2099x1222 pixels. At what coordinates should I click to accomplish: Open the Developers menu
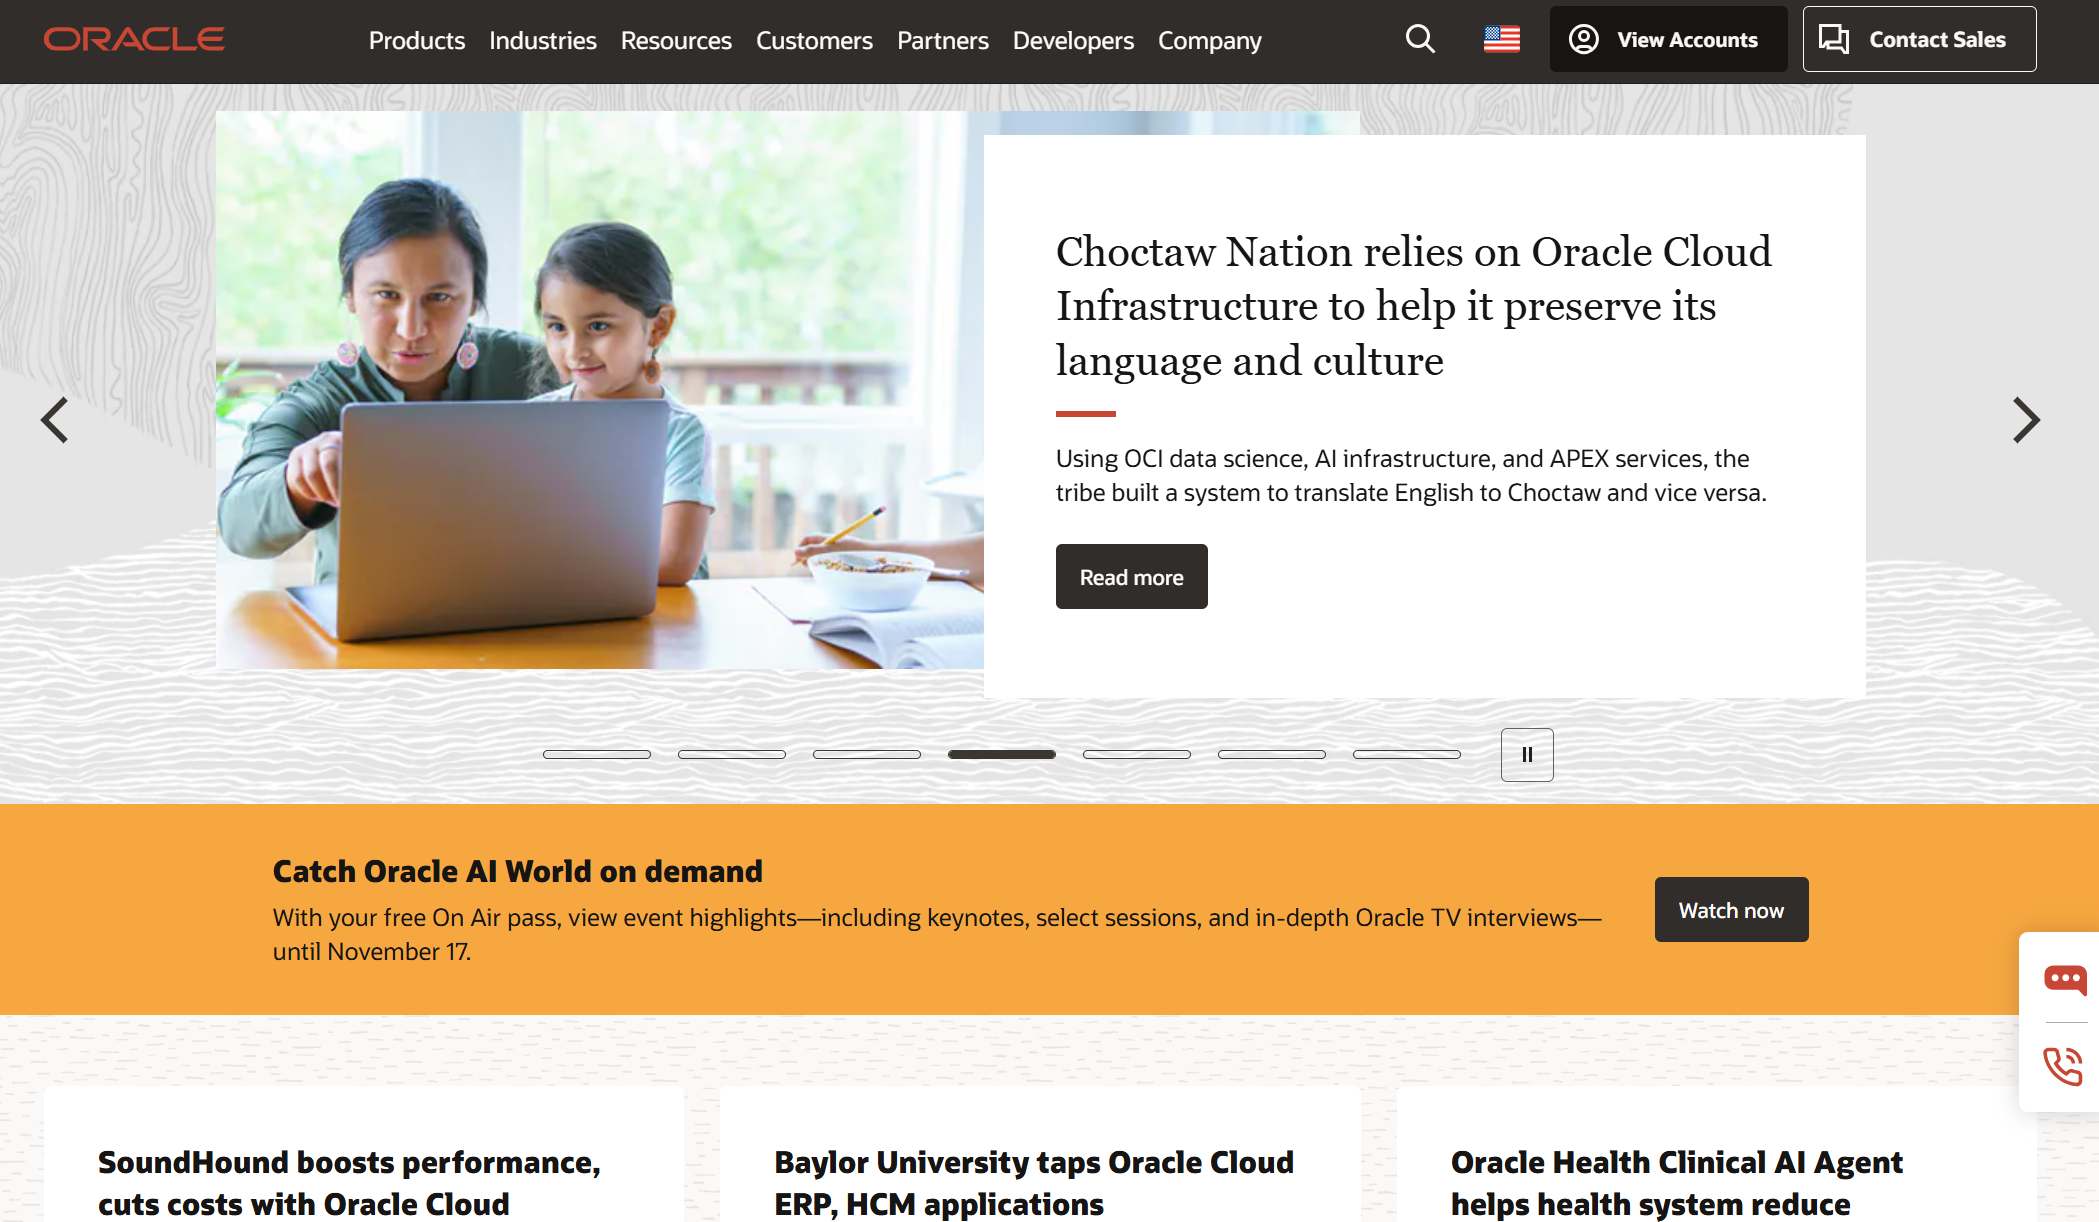1072,40
